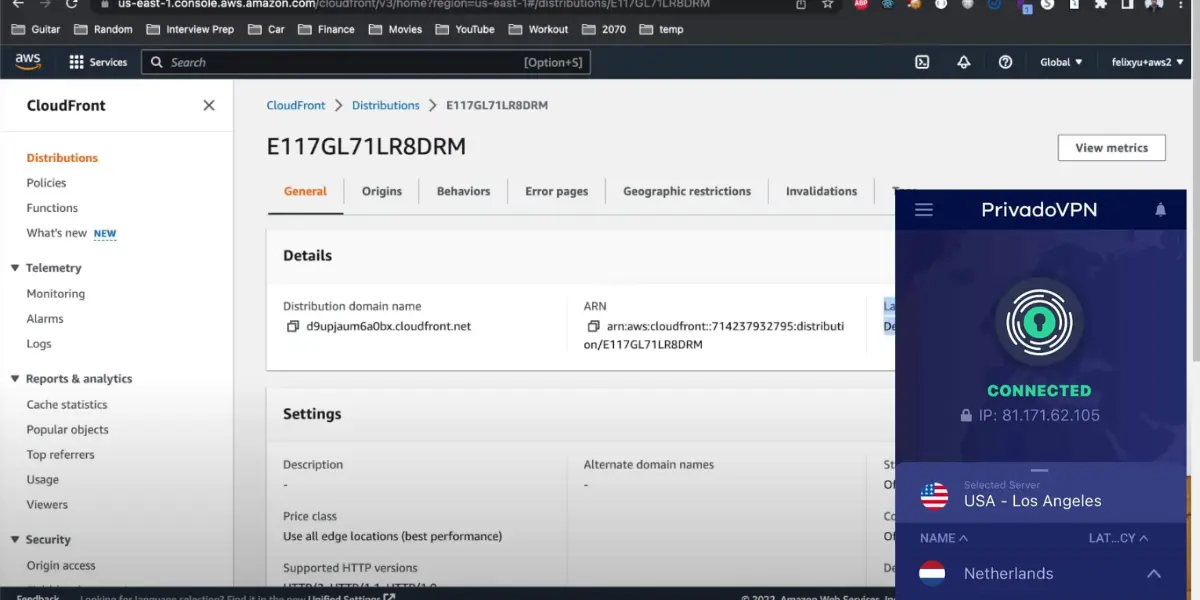Viewport: 1200px width, 600px height.
Task: Switch to the Origins tab
Action: tap(381, 191)
